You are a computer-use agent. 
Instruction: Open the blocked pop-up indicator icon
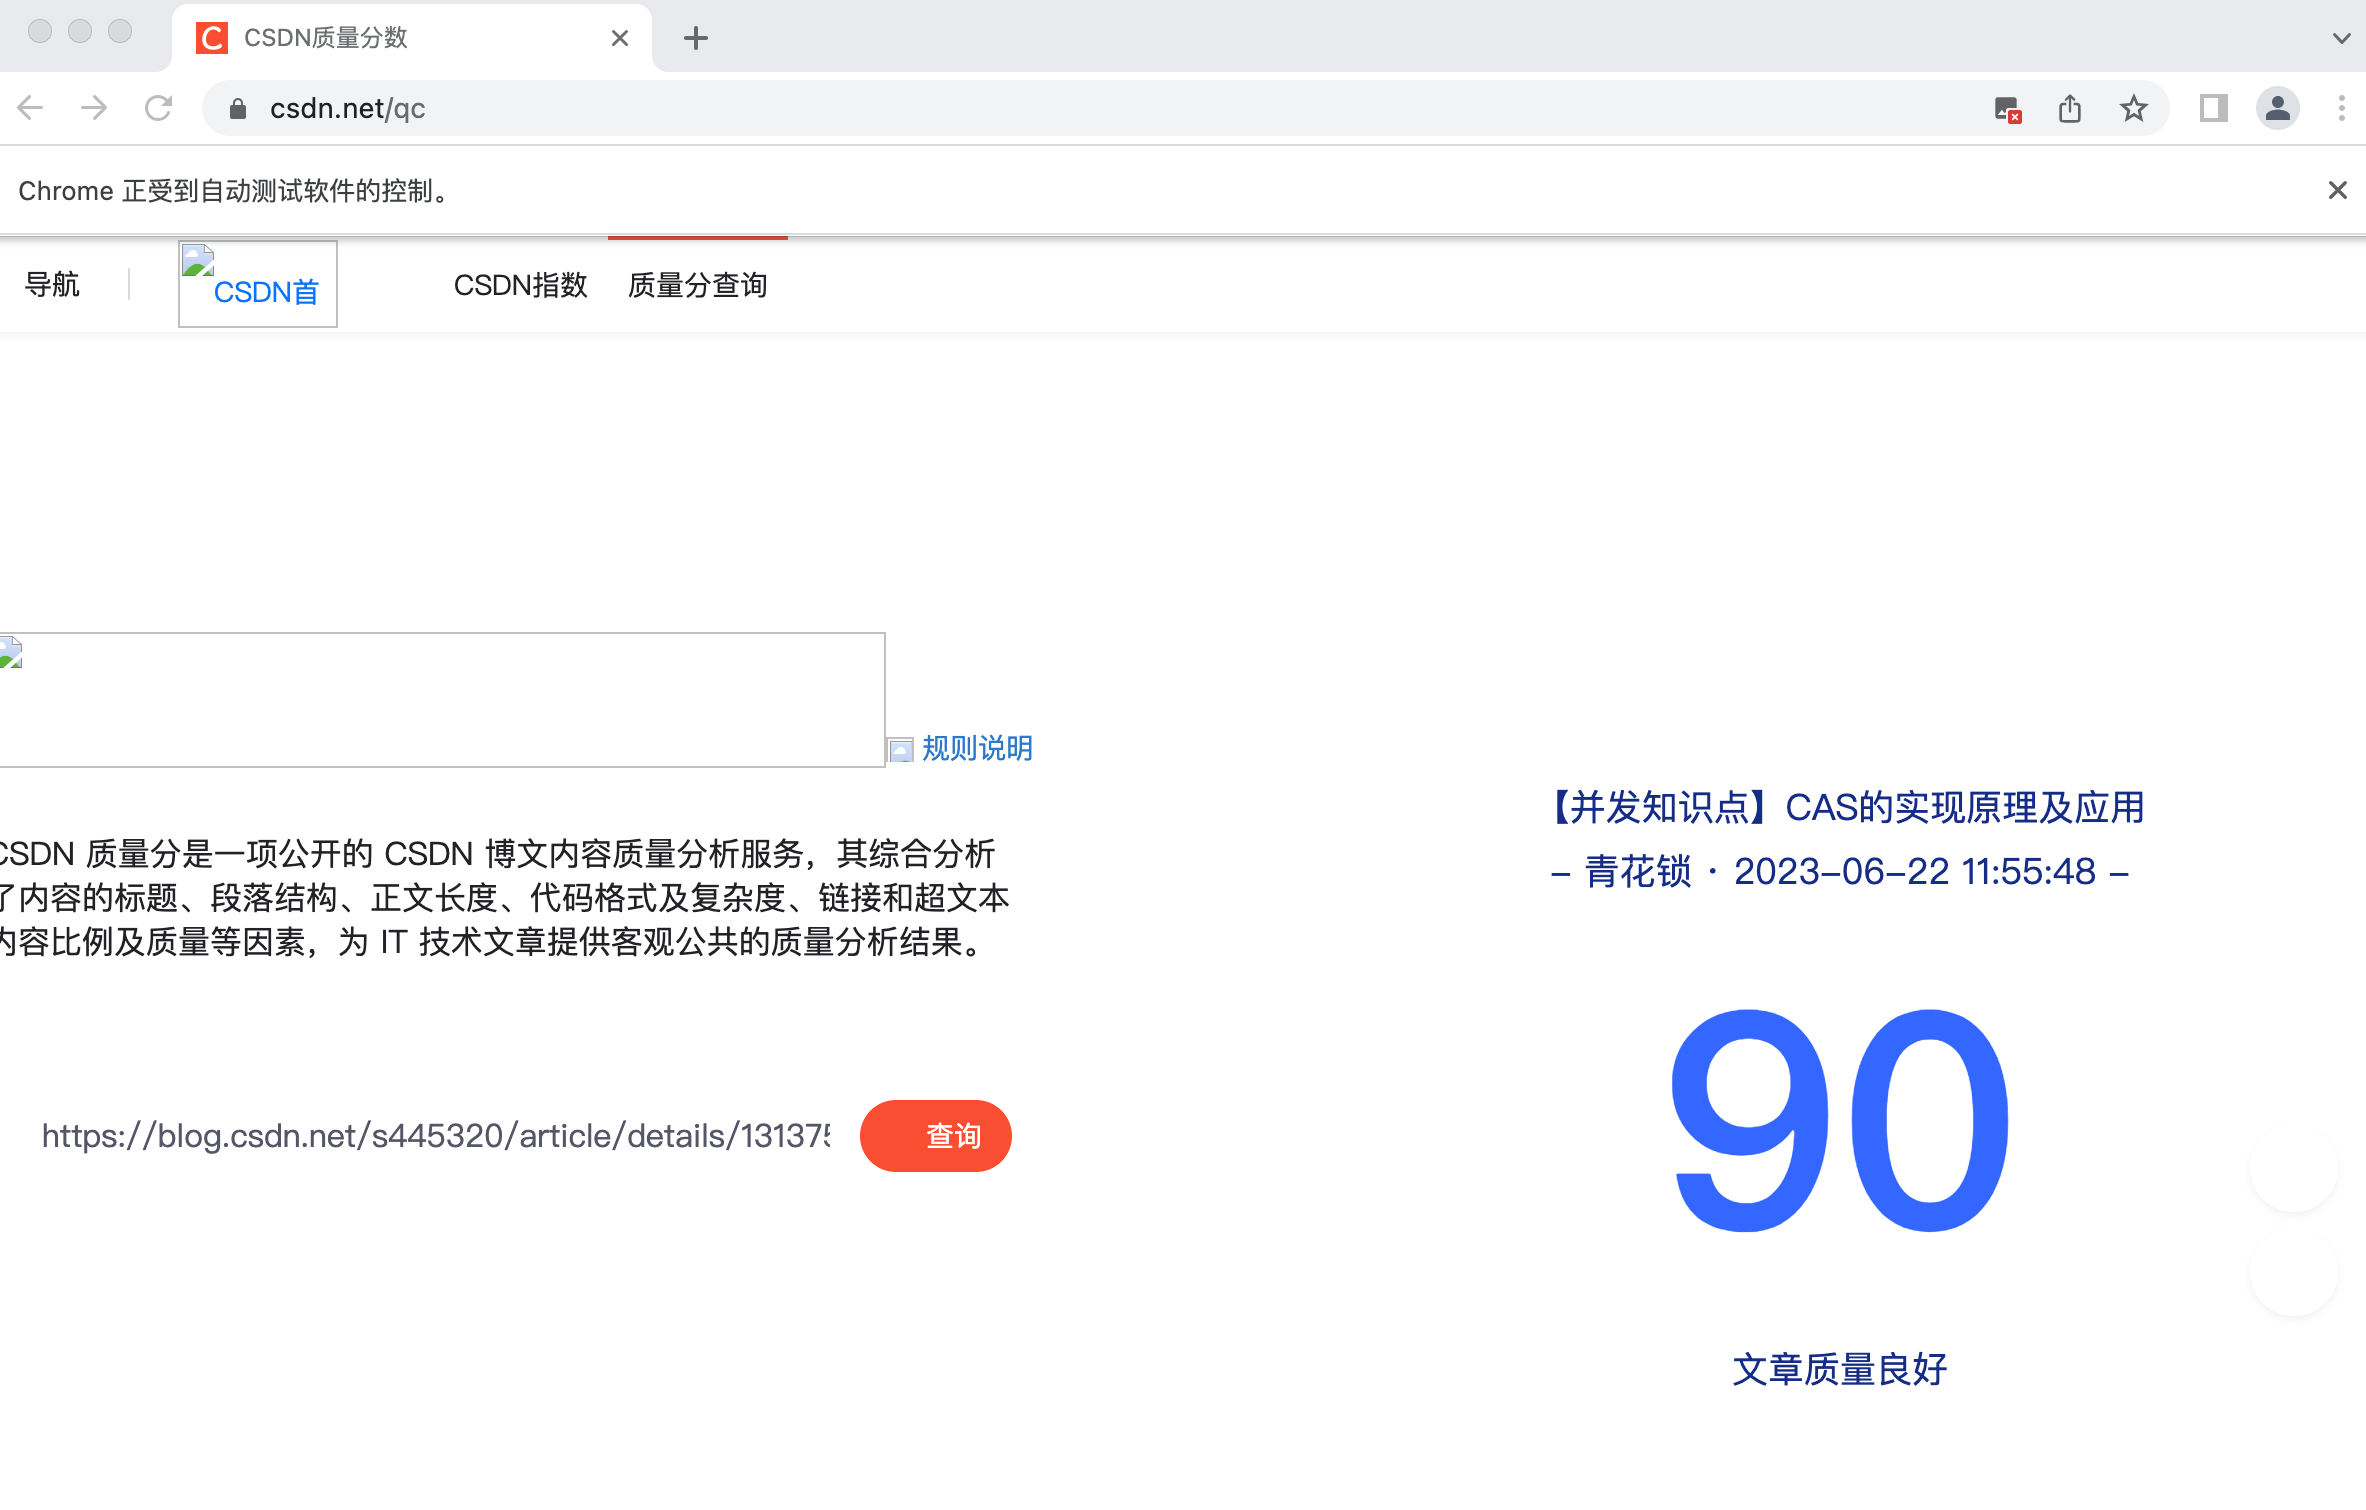point(2007,108)
